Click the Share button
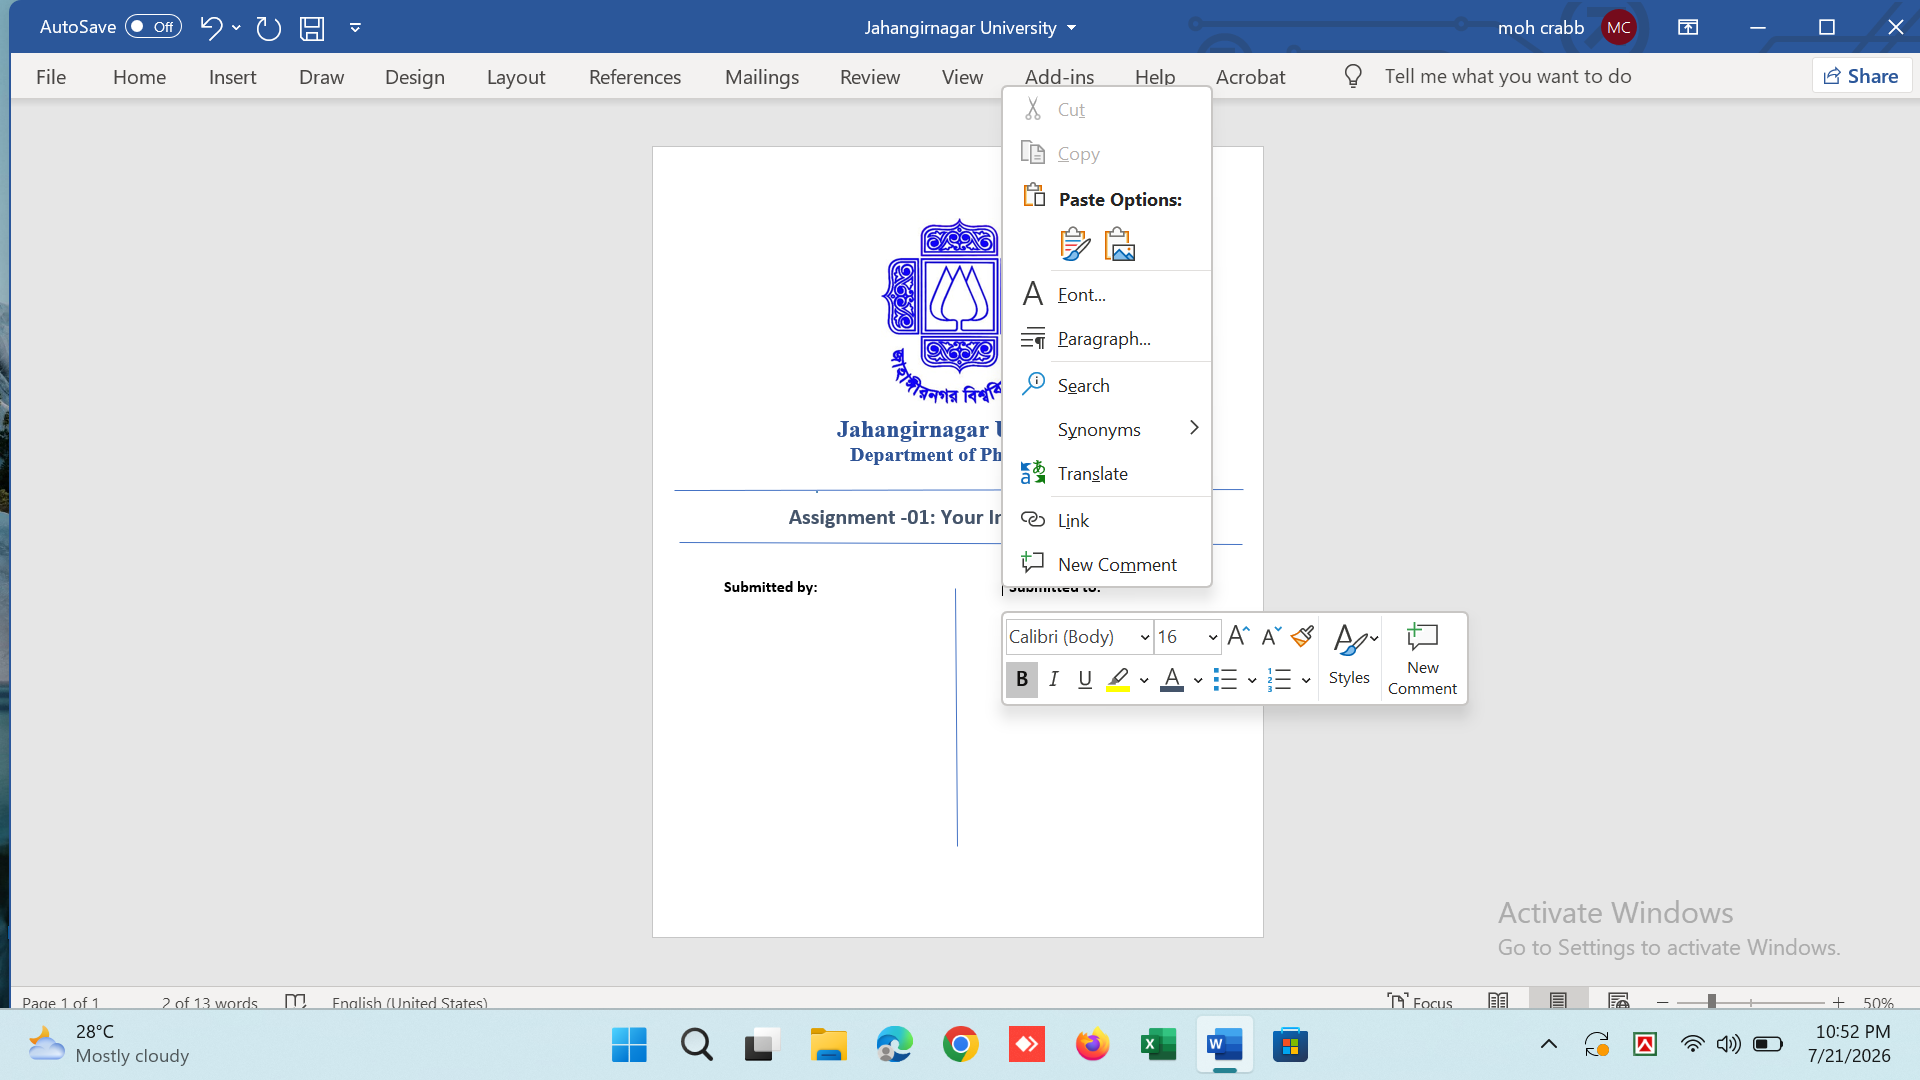The height and width of the screenshot is (1080, 1920). 1861,76
